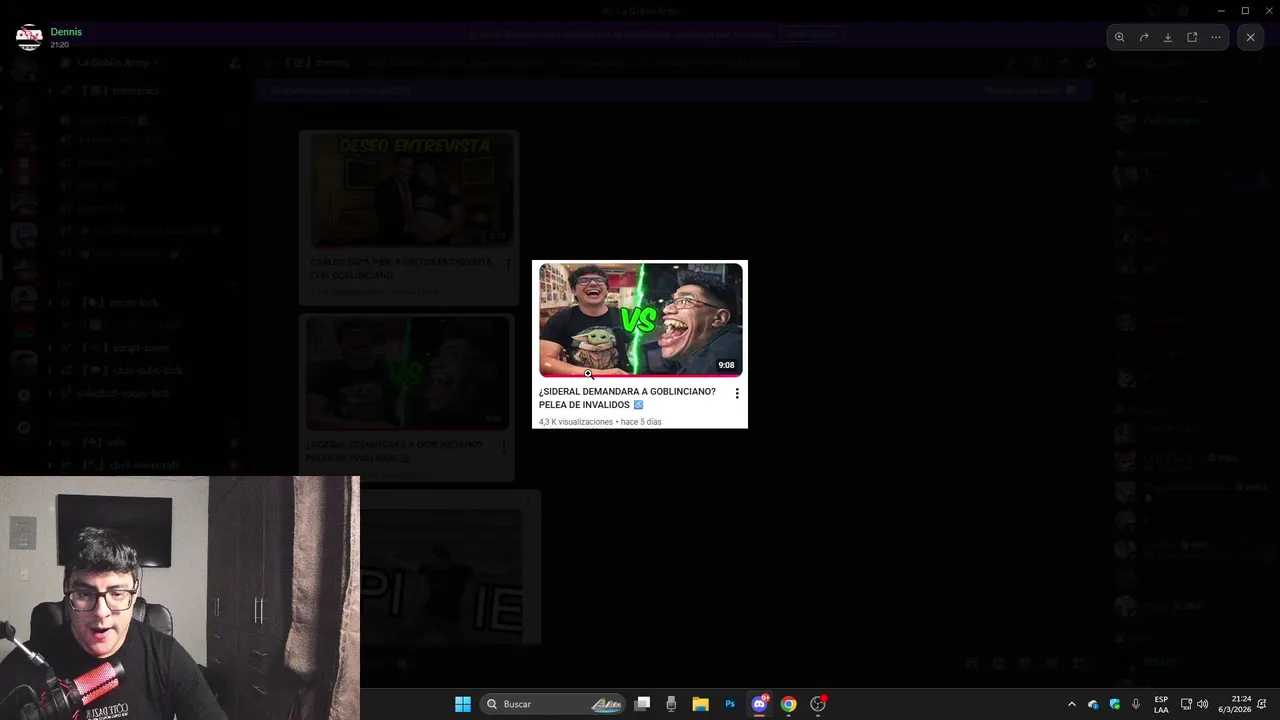1280x720 pixels.
Task: Open the Windows Start menu
Action: point(463,704)
